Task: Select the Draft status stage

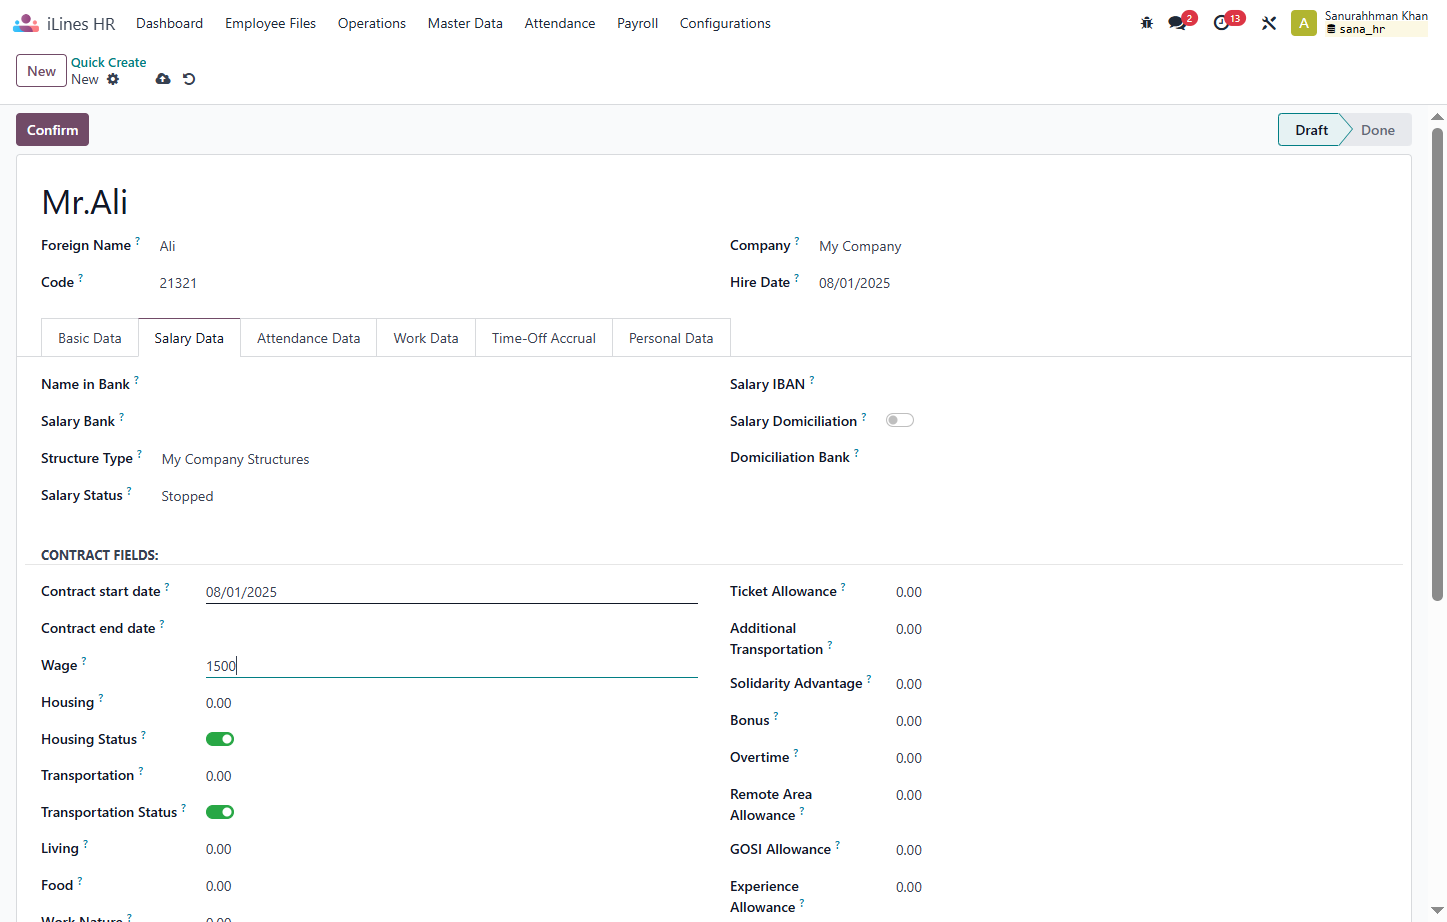Action: [x=1311, y=130]
